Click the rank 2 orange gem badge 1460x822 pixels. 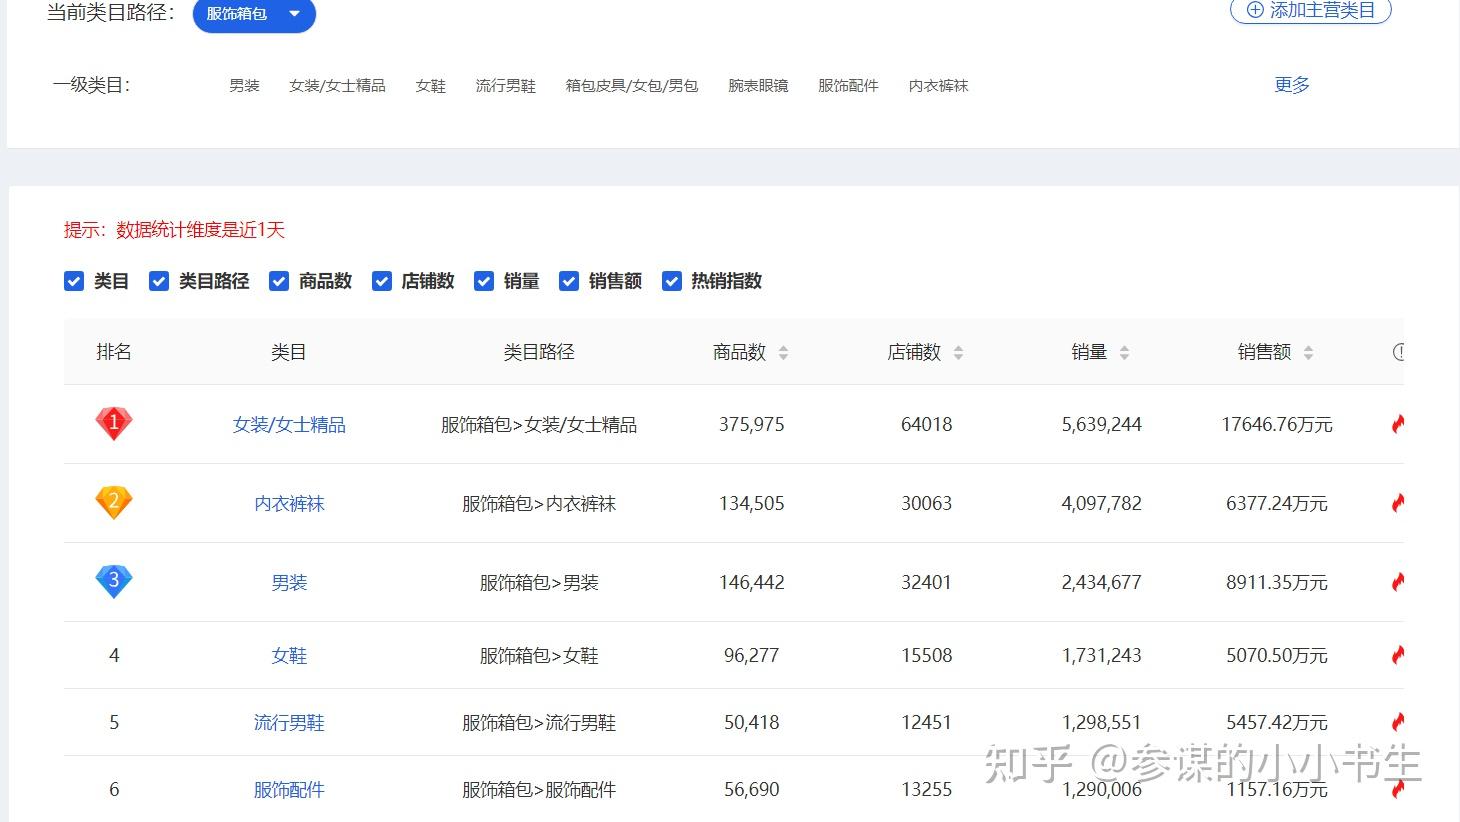click(x=114, y=502)
